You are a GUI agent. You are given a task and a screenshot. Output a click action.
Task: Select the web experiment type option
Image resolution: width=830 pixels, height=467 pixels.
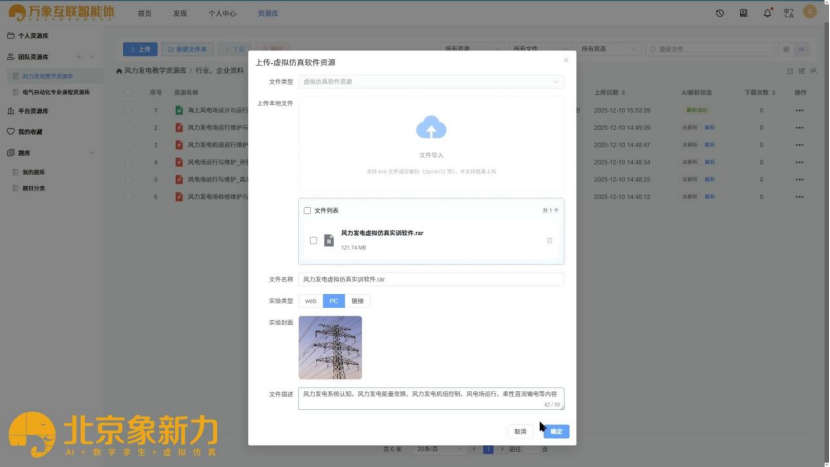click(x=310, y=300)
